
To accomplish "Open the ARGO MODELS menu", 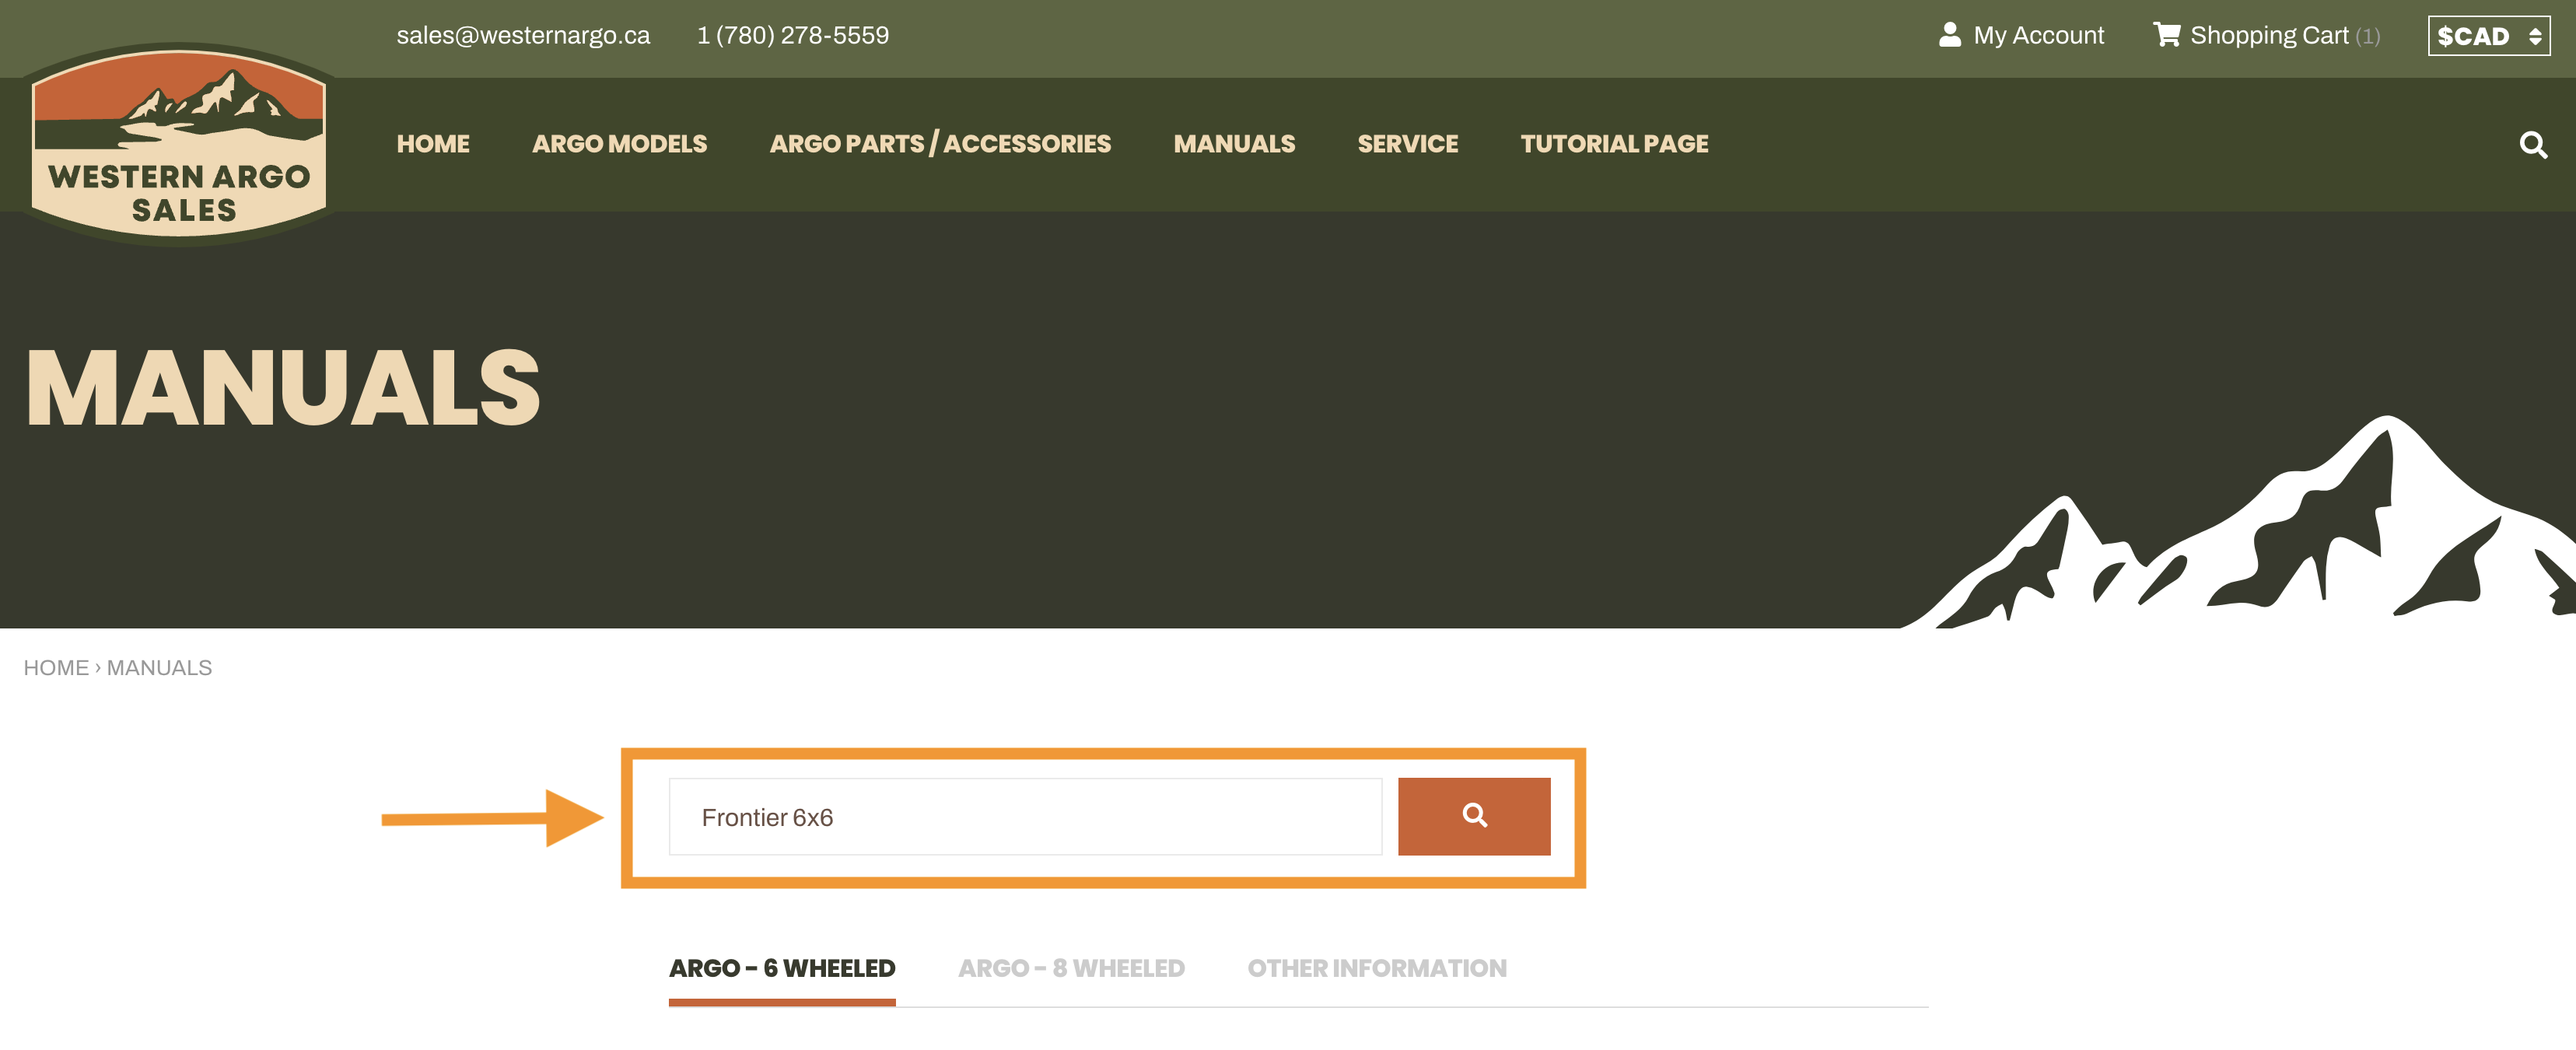I will pos(619,143).
